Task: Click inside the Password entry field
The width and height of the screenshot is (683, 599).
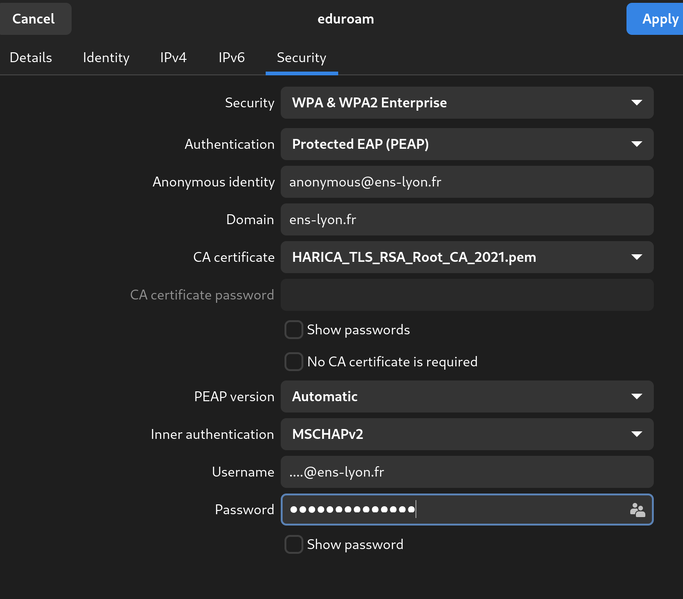Action: (450, 510)
